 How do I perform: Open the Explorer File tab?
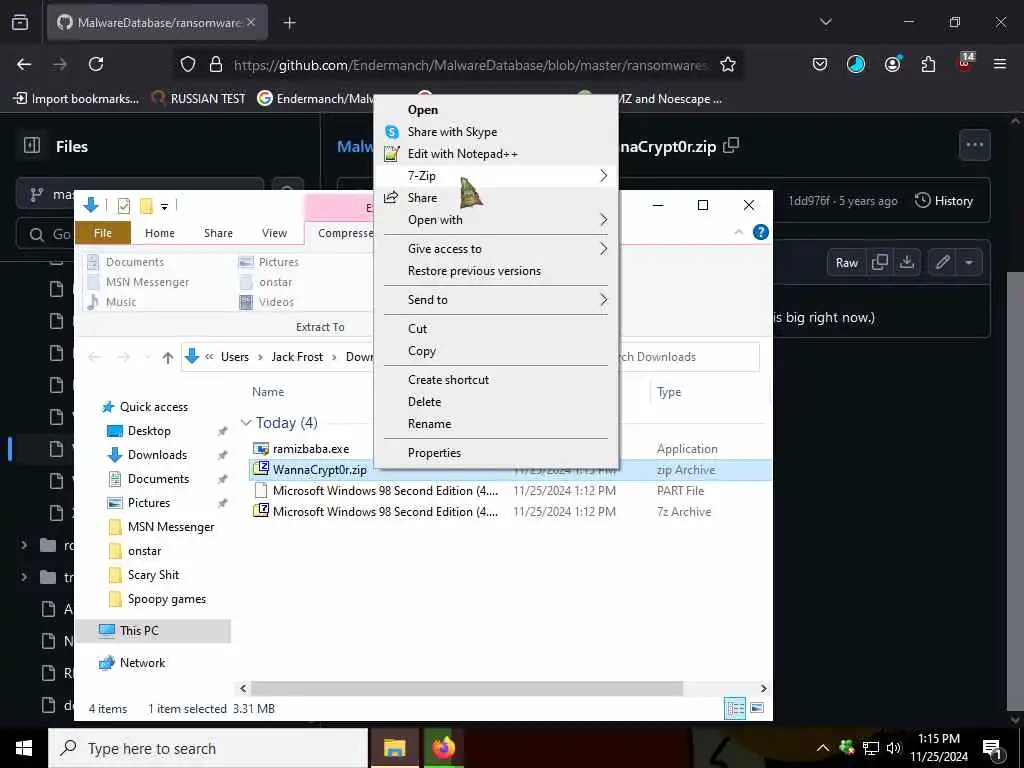click(x=103, y=233)
